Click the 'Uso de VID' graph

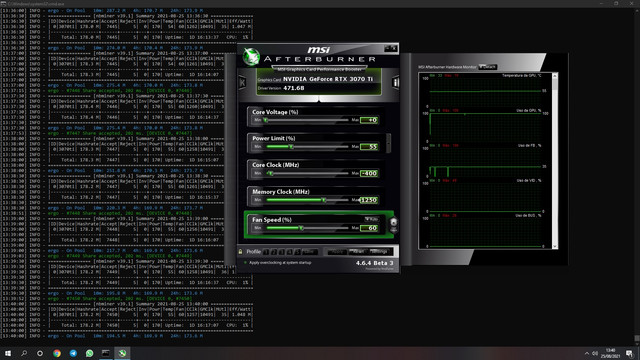(486, 197)
